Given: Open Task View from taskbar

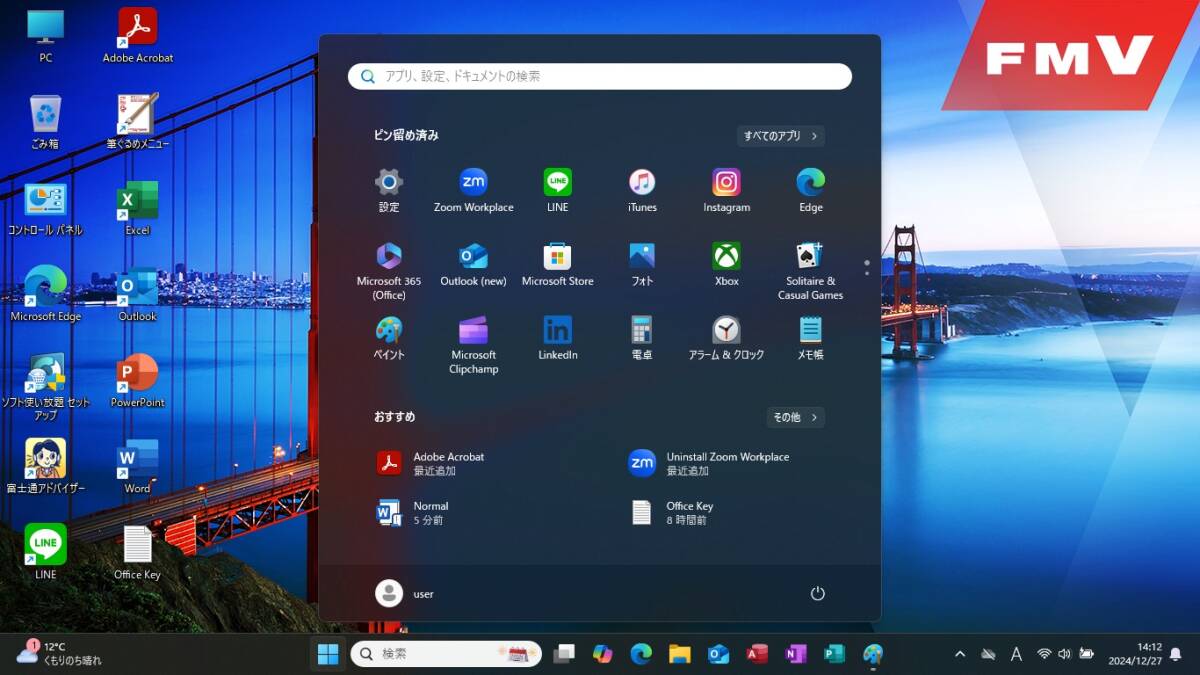Looking at the screenshot, I should coord(565,654).
